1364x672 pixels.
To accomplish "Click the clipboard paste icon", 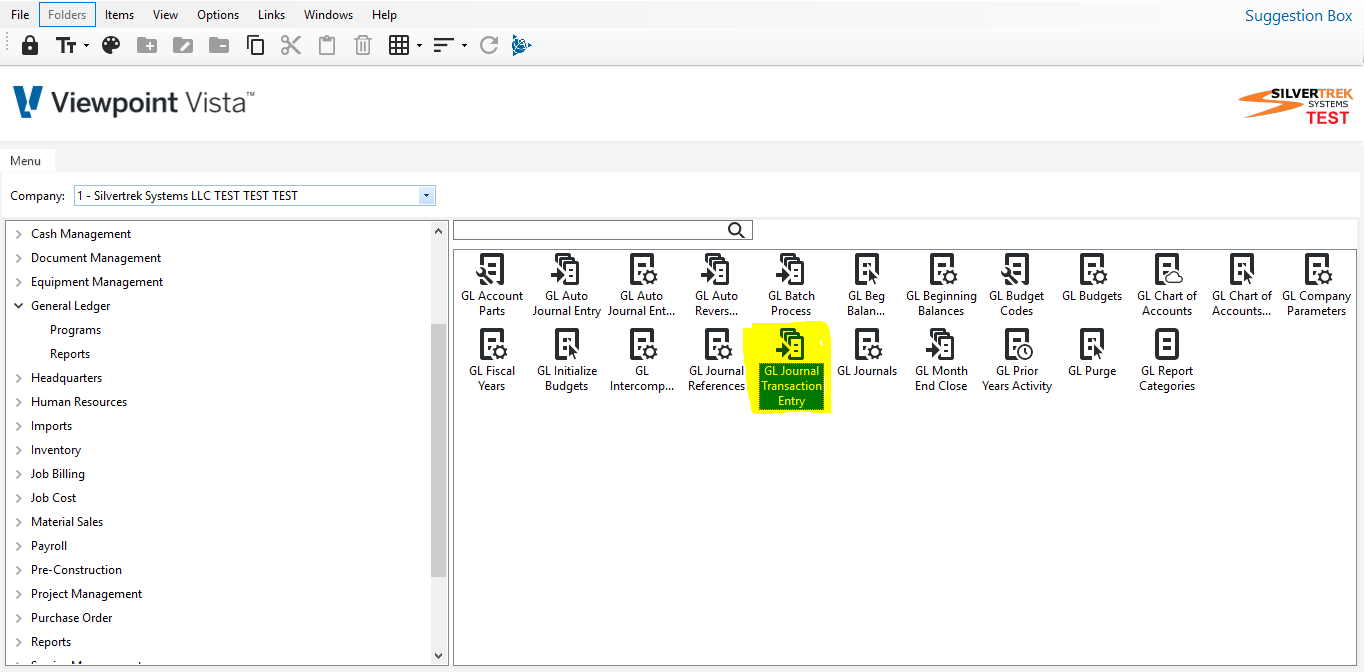I will [327, 45].
